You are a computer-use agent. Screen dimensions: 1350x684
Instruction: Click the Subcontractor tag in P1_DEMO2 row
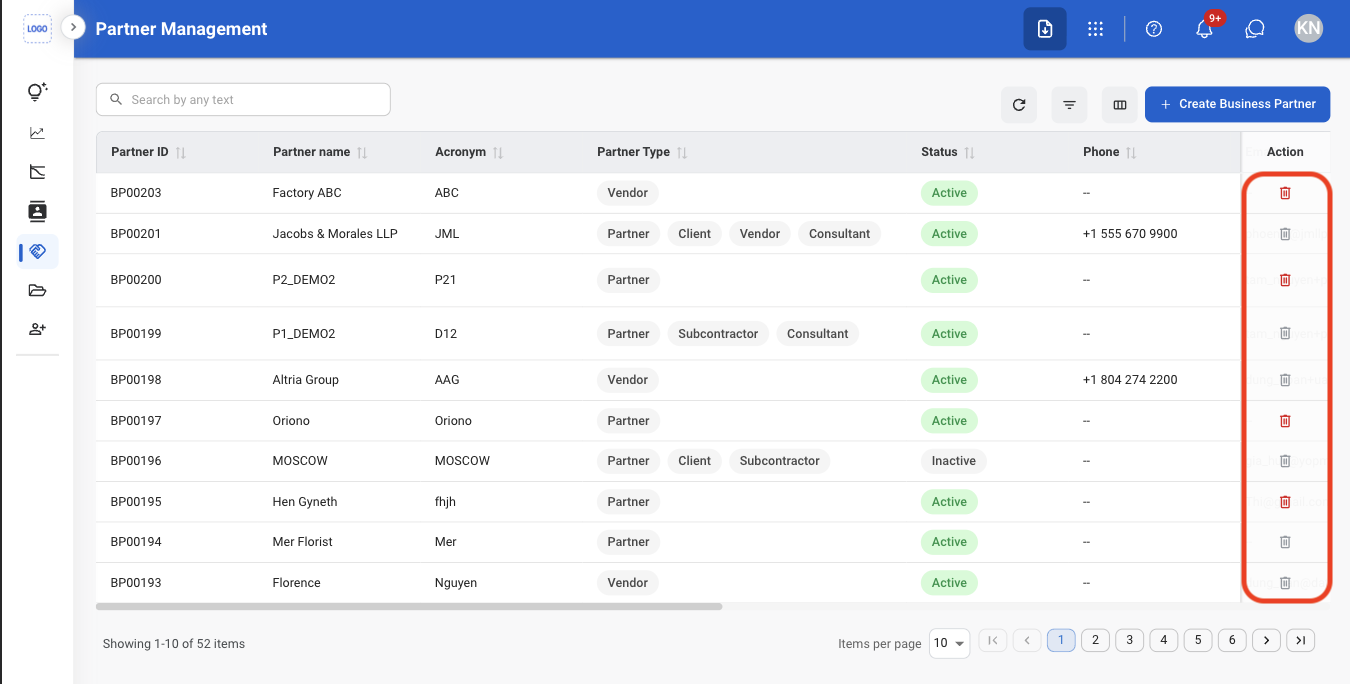[x=718, y=334]
